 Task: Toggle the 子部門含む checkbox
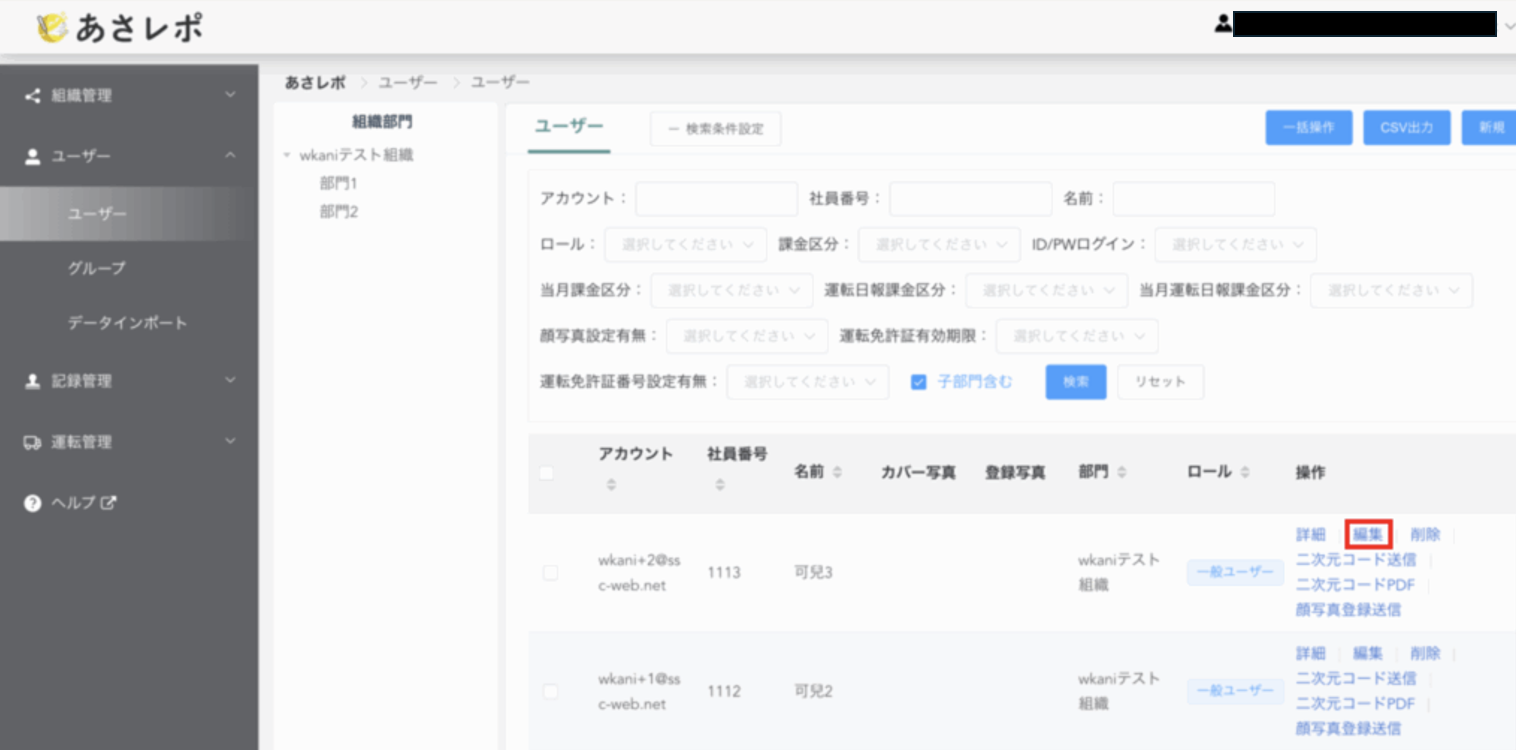coord(919,382)
